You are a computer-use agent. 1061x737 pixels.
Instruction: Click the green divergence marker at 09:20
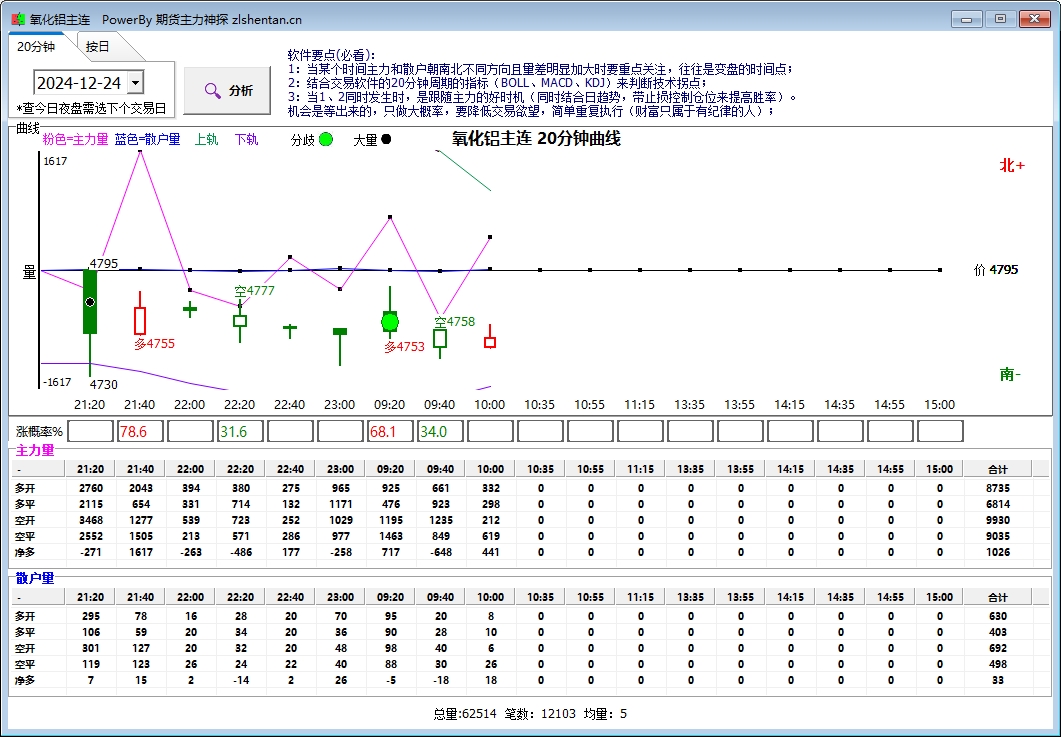pyautogui.click(x=390, y=321)
